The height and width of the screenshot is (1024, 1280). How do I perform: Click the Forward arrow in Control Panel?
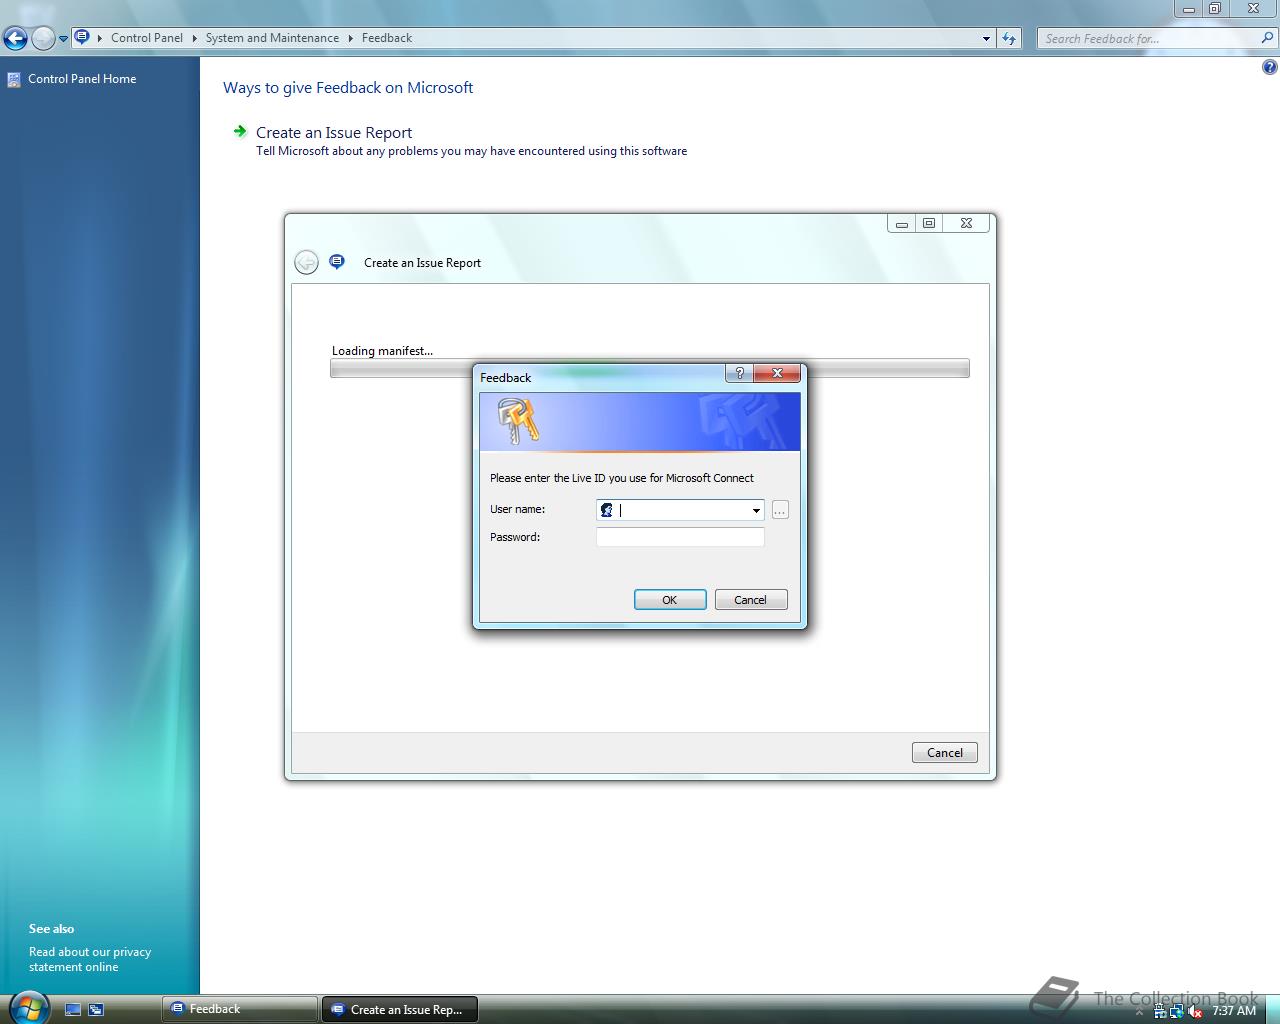click(x=43, y=39)
